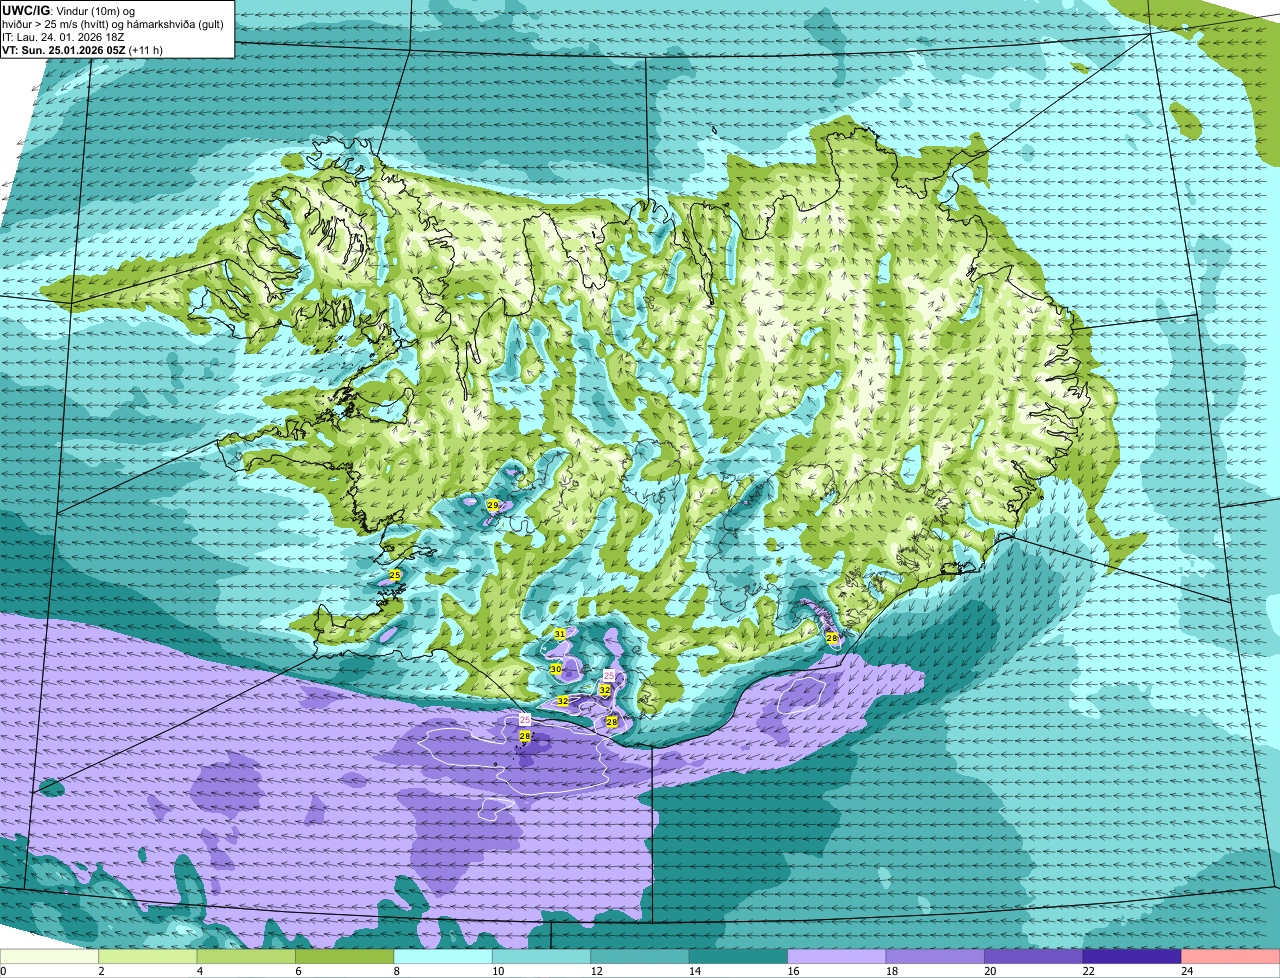Click the yellow gust marker labeled 31

click(x=559, y=635)
